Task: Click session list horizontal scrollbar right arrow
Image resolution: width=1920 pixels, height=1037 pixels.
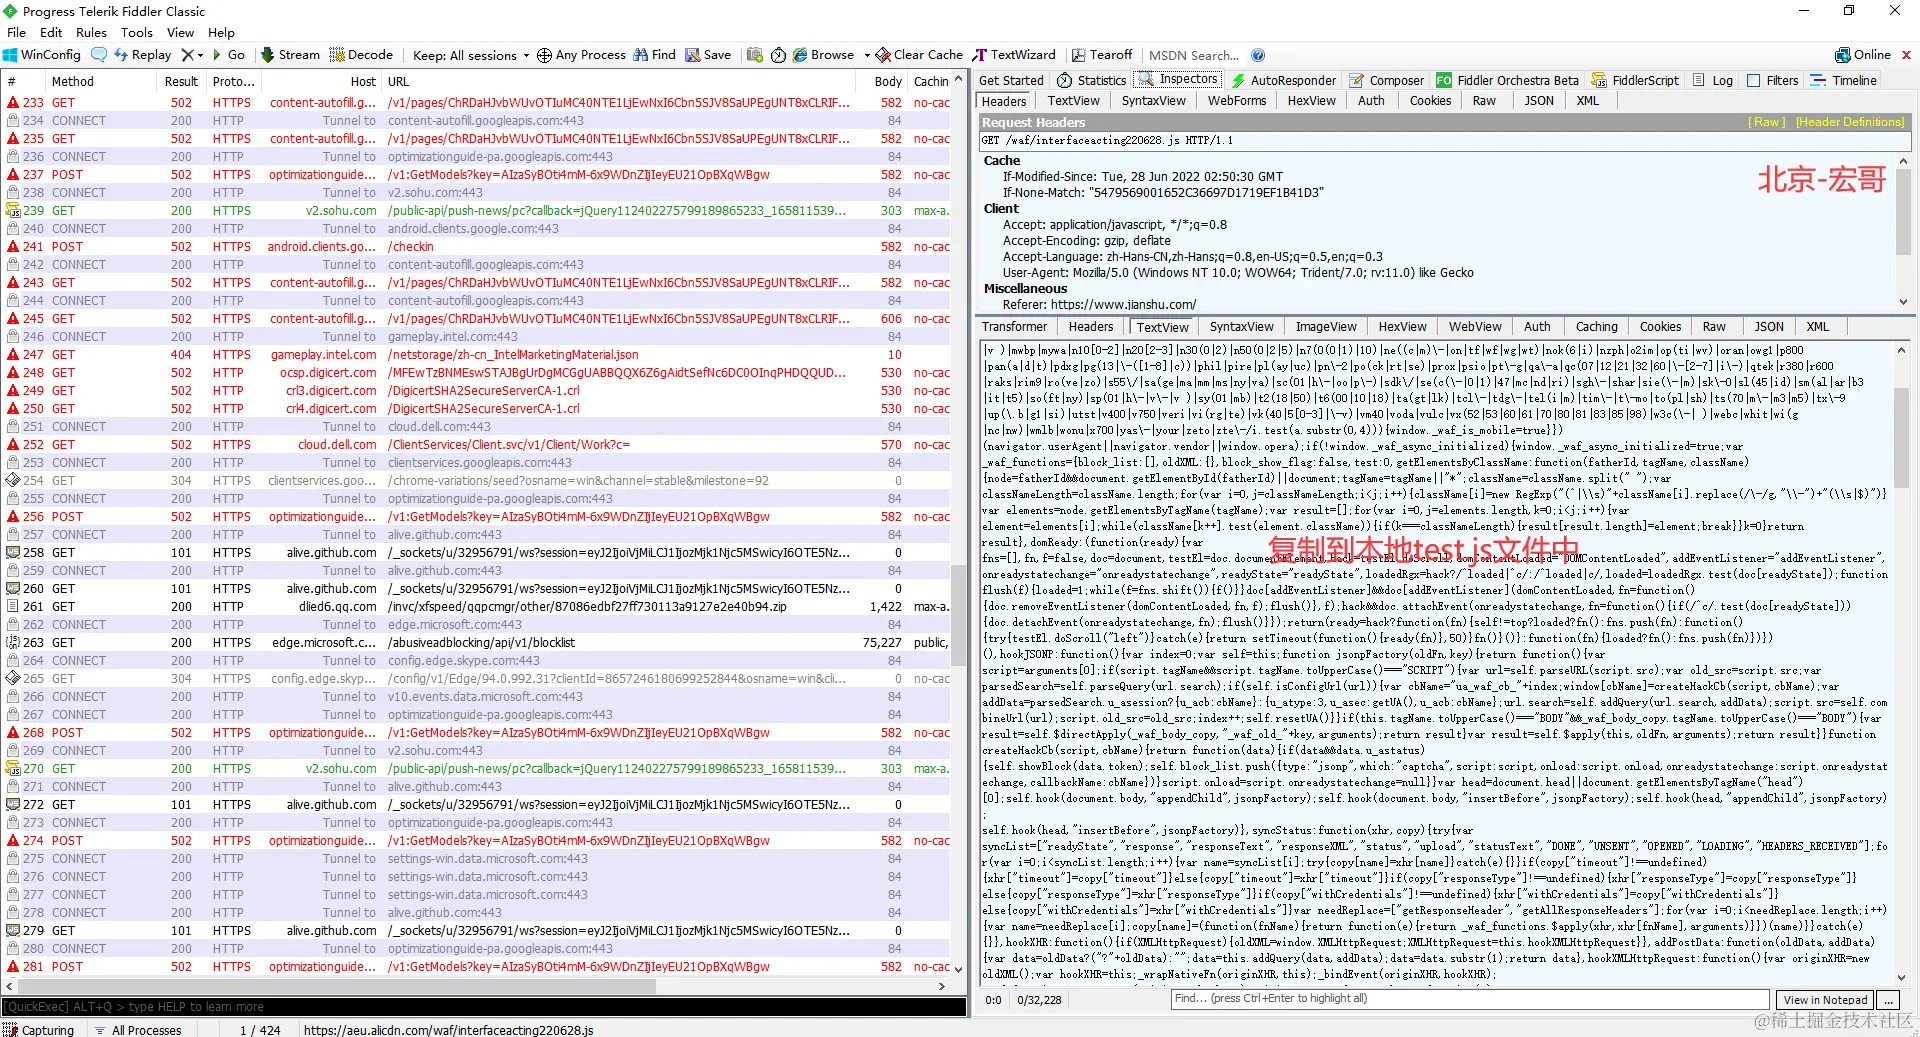Action: pos(942,986)
